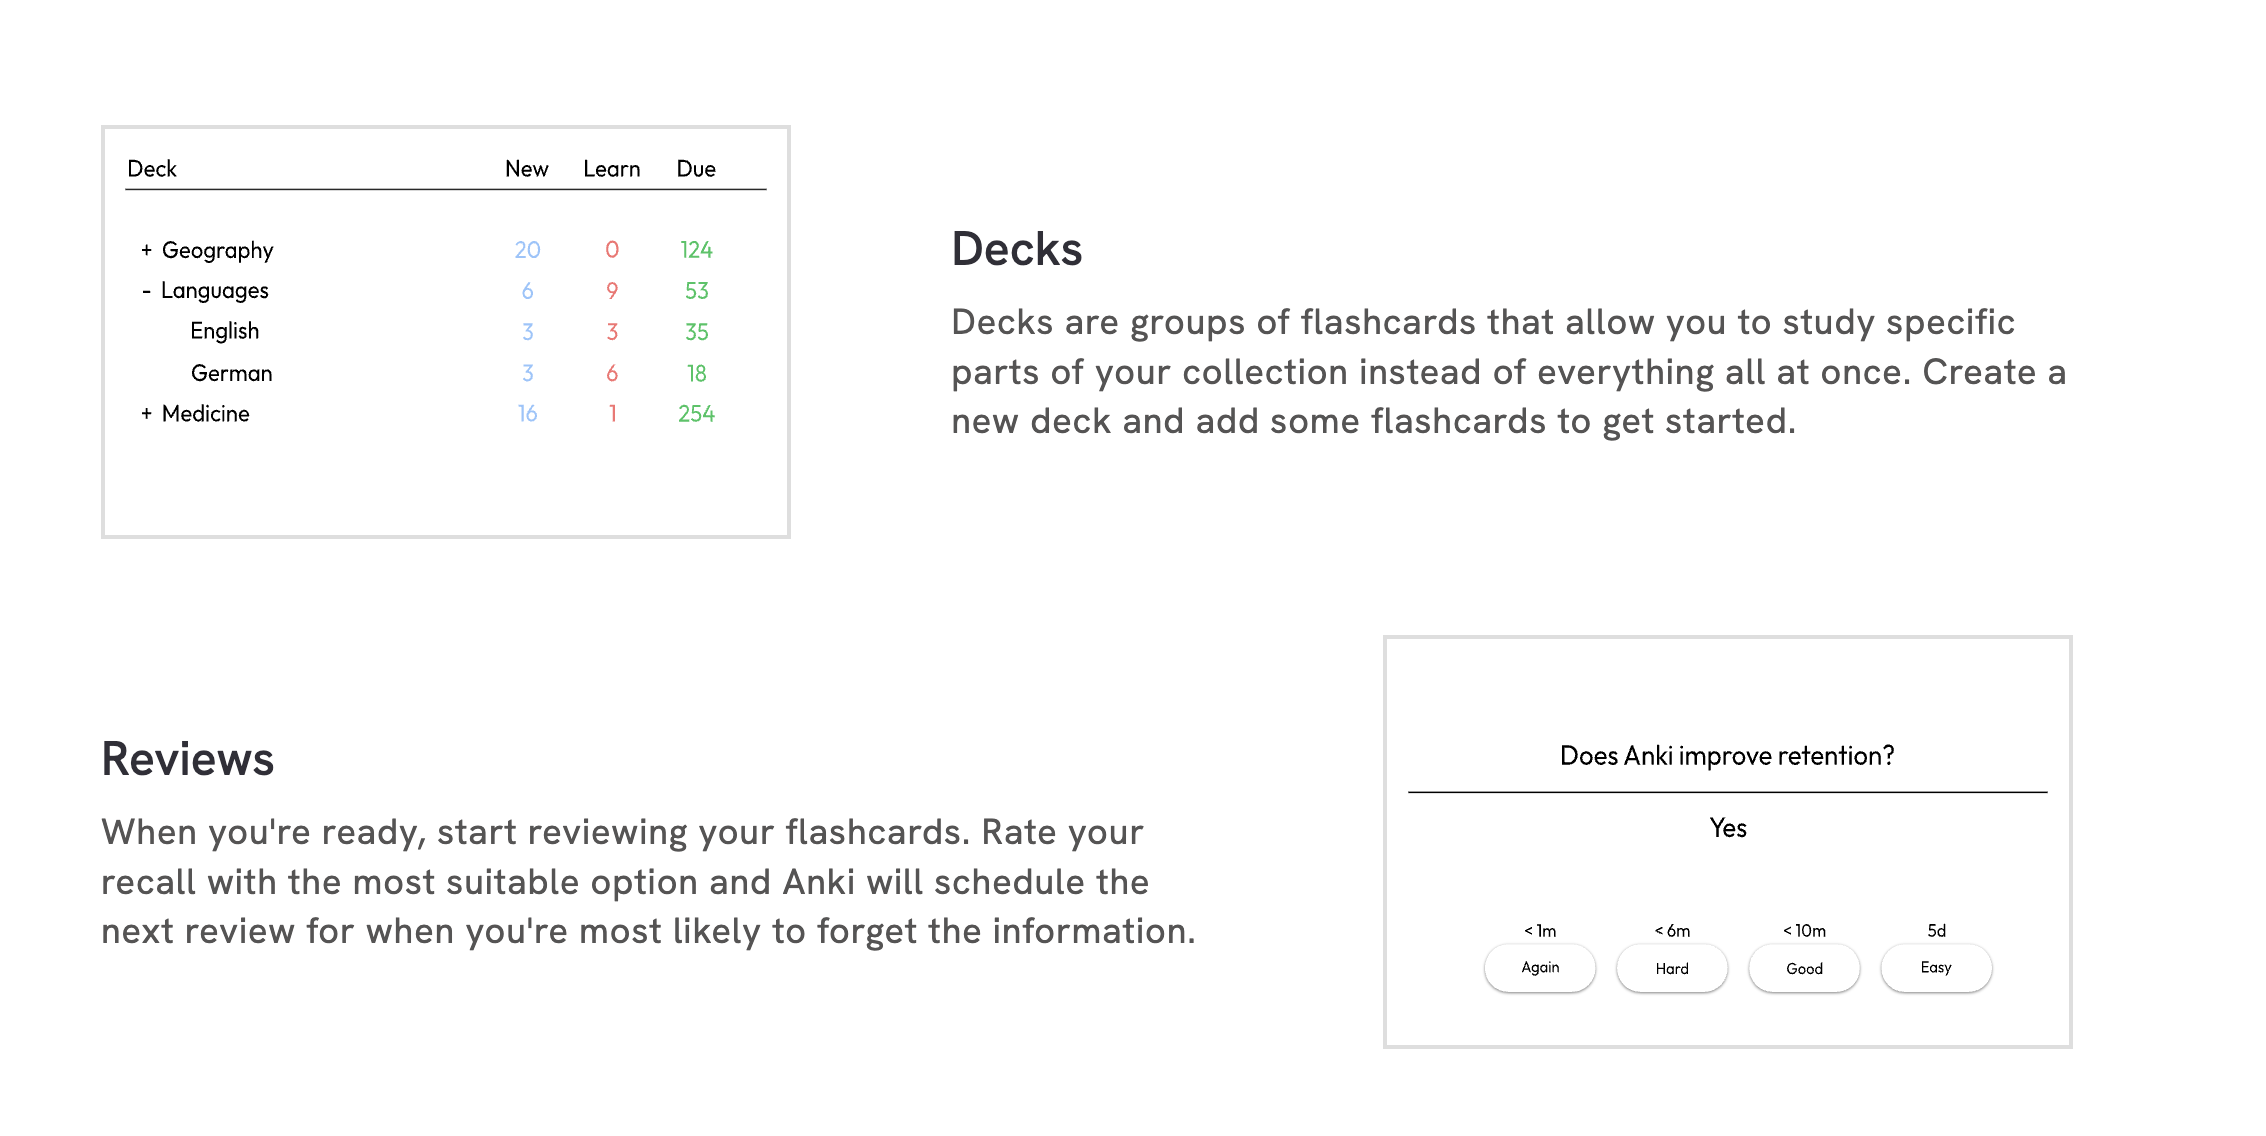
Task: Expand the Geography deck plus sign
Action: (146, 250)
